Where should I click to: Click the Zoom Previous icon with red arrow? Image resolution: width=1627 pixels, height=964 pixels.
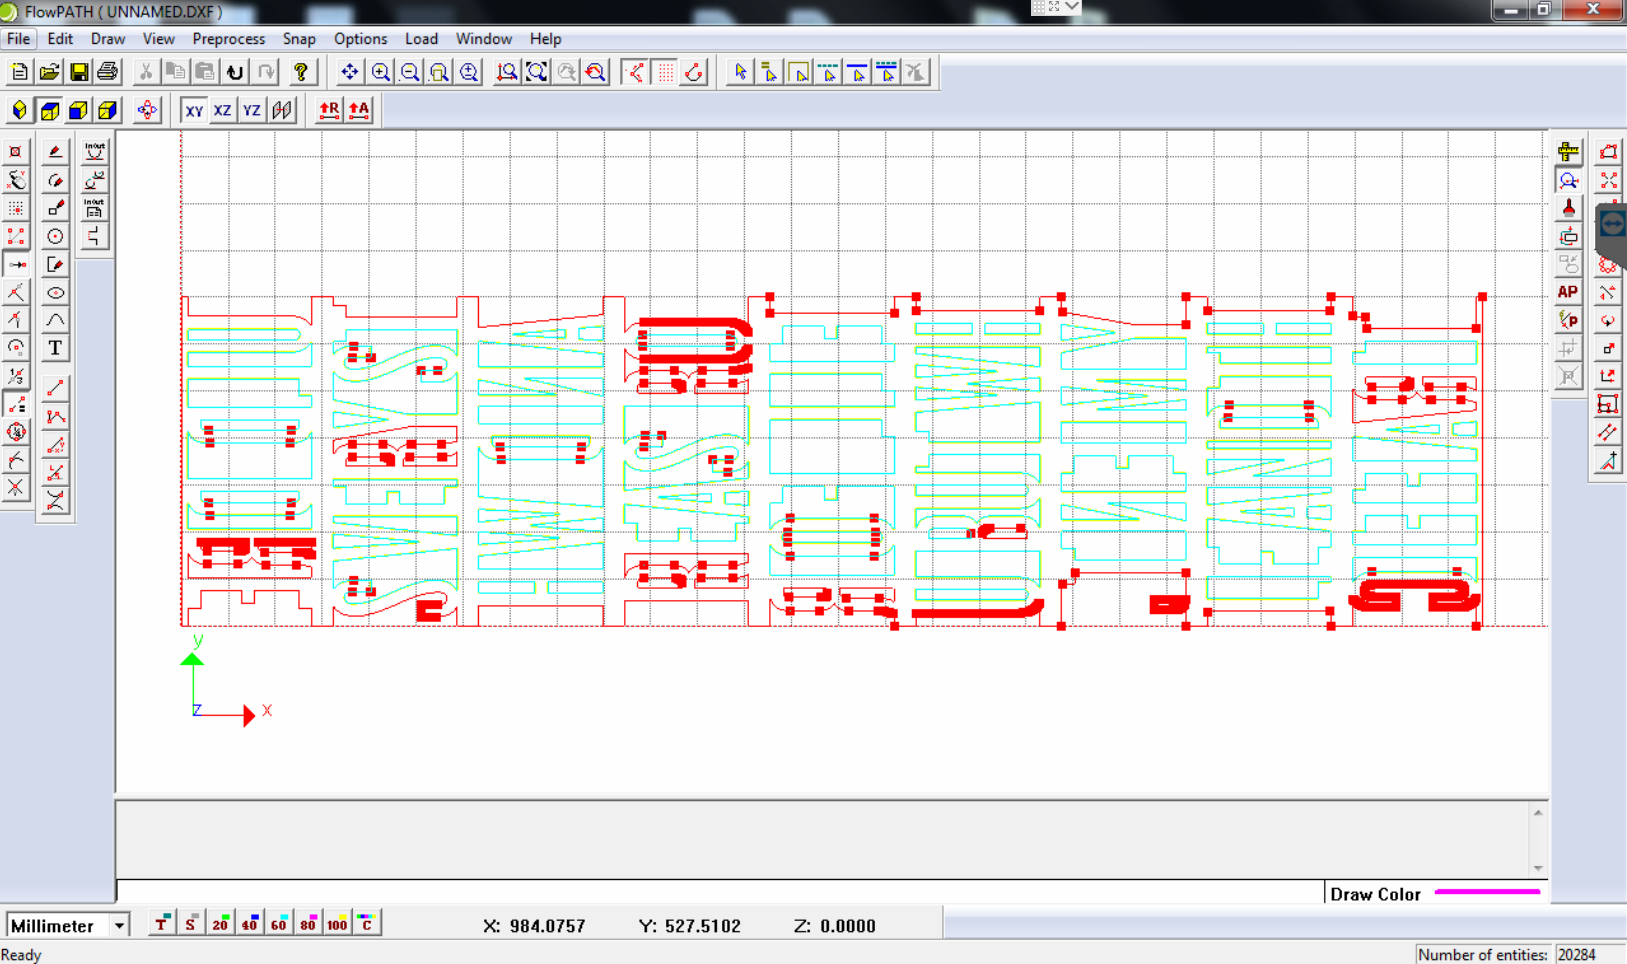[x=596, y=72]
